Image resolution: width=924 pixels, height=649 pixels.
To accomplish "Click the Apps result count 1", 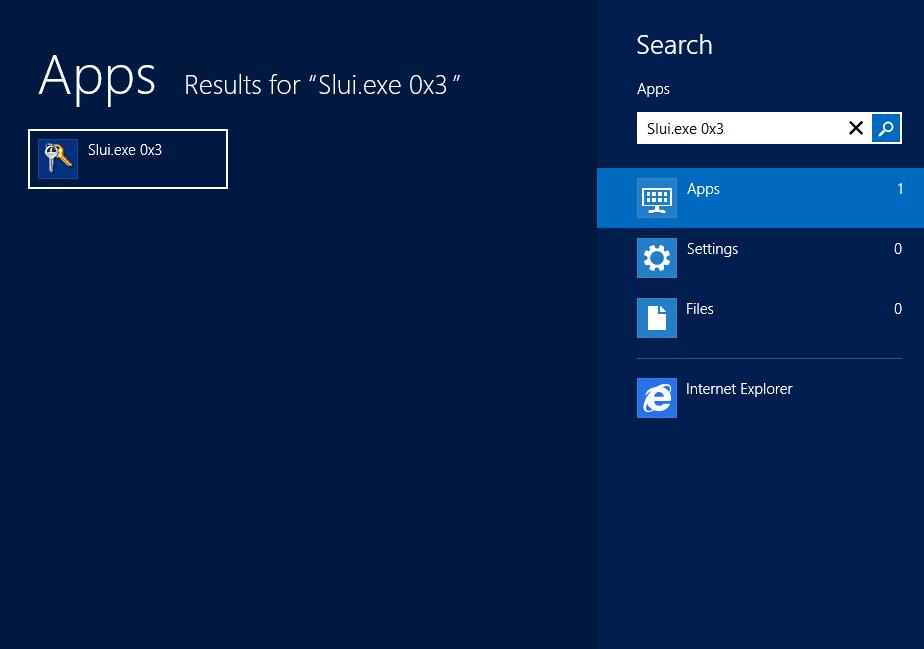I will 900,189.
